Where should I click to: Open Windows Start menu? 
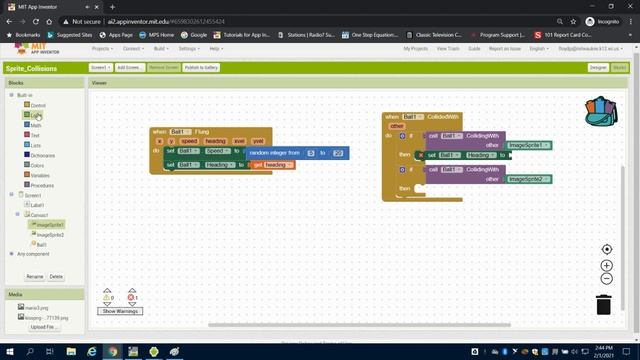pos(10,351)
